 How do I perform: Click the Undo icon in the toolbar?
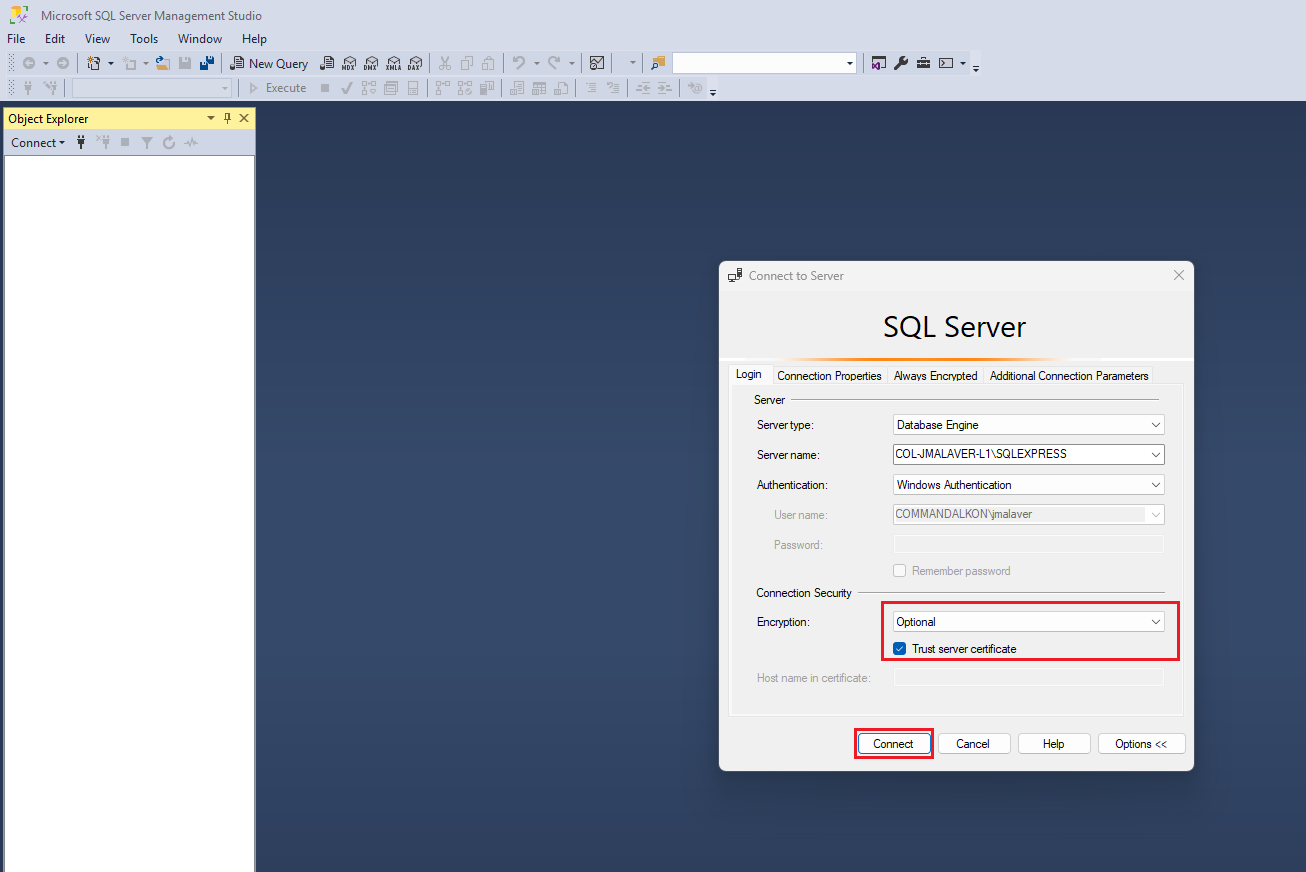pyautogui.click(x=519, y=63)
